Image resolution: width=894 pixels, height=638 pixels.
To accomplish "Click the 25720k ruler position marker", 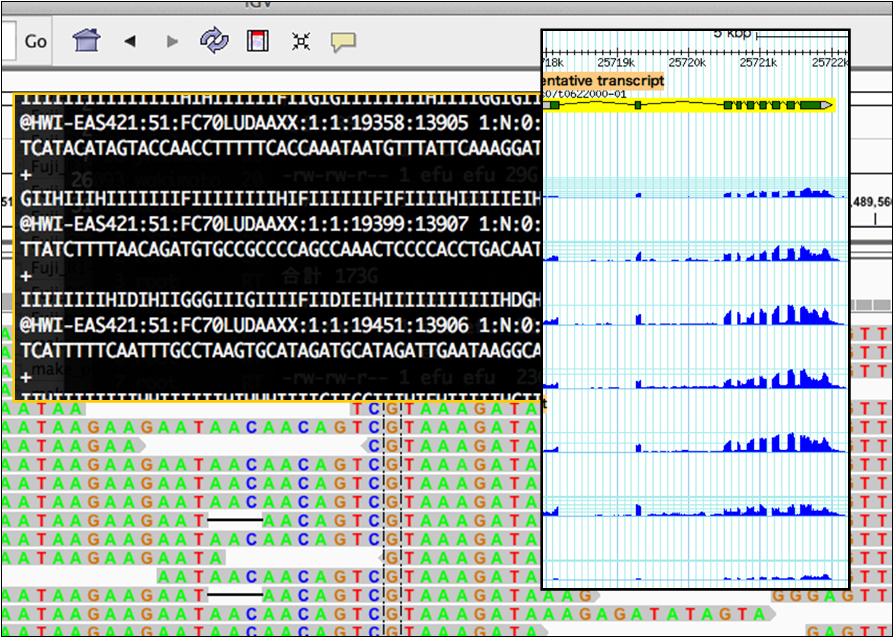I will coord(688,62).
